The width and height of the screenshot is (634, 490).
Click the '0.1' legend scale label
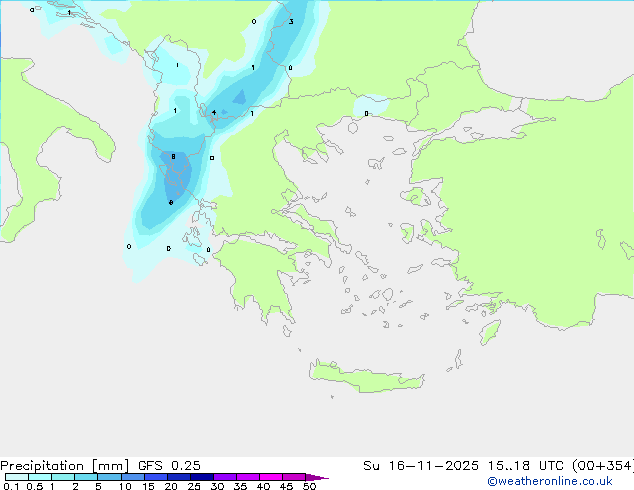(11, 486)
